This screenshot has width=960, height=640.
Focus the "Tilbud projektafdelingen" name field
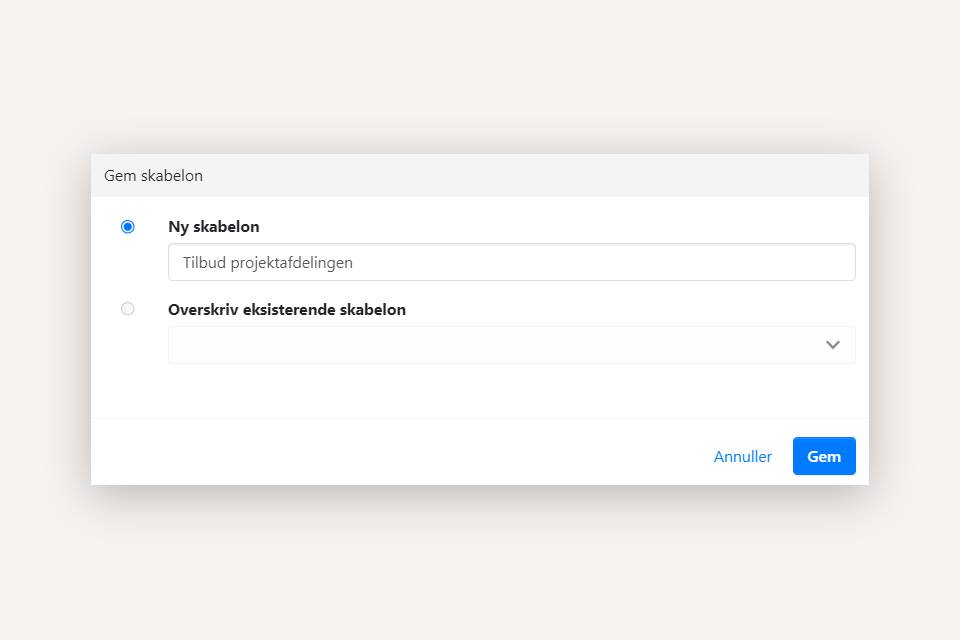(x=511, y=262)
